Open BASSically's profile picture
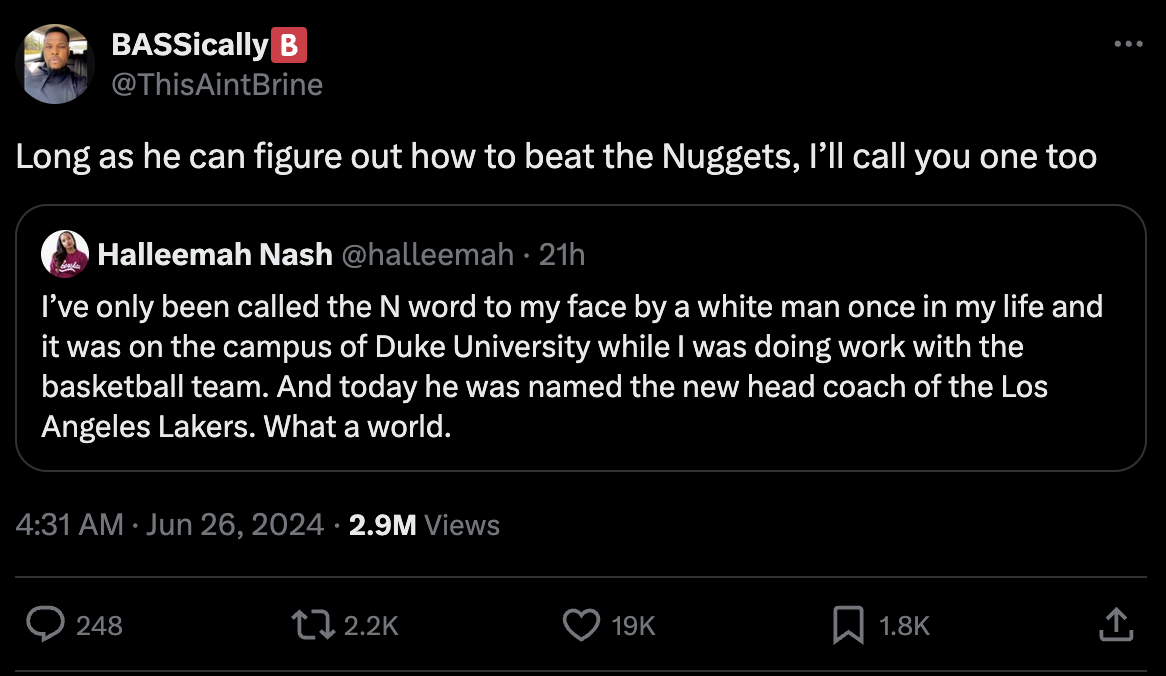The width and height of the screenshot is (1166, 676). [56, 63]
